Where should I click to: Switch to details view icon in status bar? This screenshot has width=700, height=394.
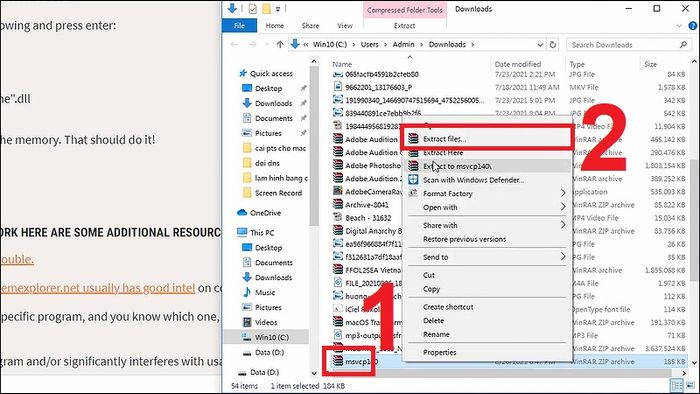click(676, 386)
